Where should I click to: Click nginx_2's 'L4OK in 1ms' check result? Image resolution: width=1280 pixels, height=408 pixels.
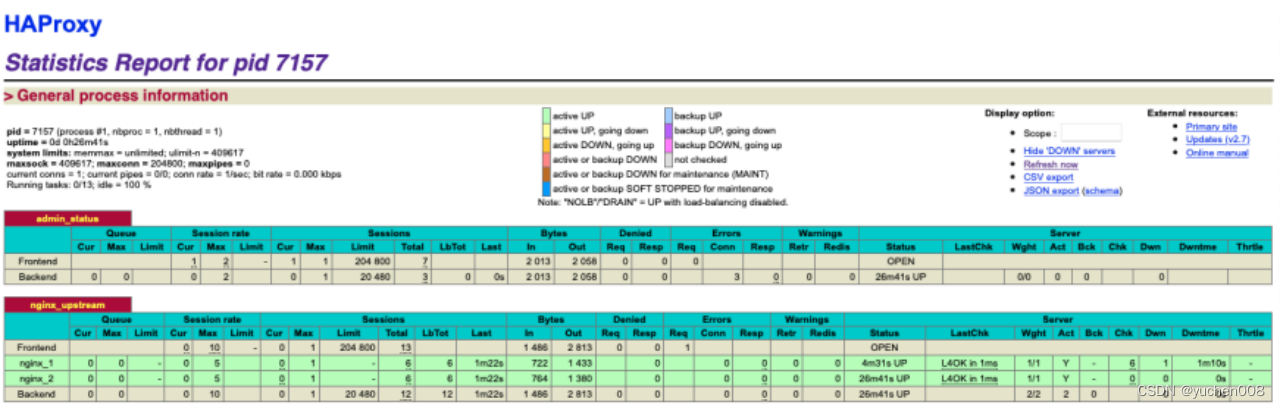click(x=970, y=379)
